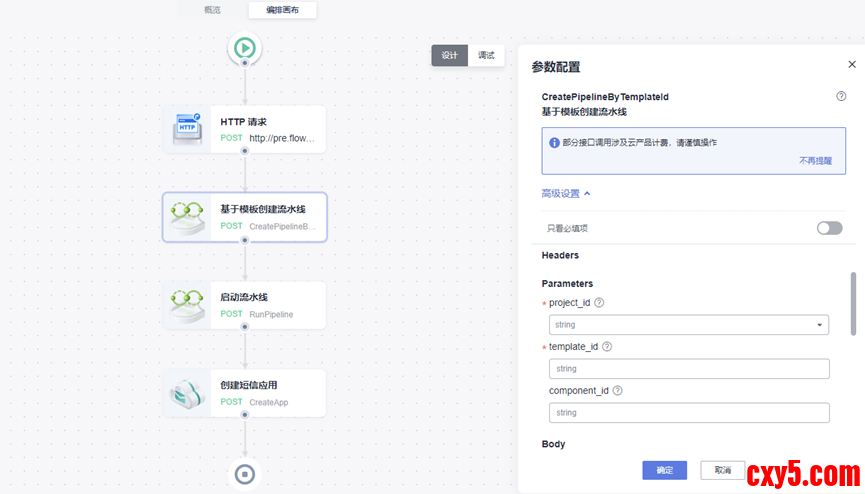Click help icon next to project_id
The height and width of the screenshot is (494, 865).
600,303
